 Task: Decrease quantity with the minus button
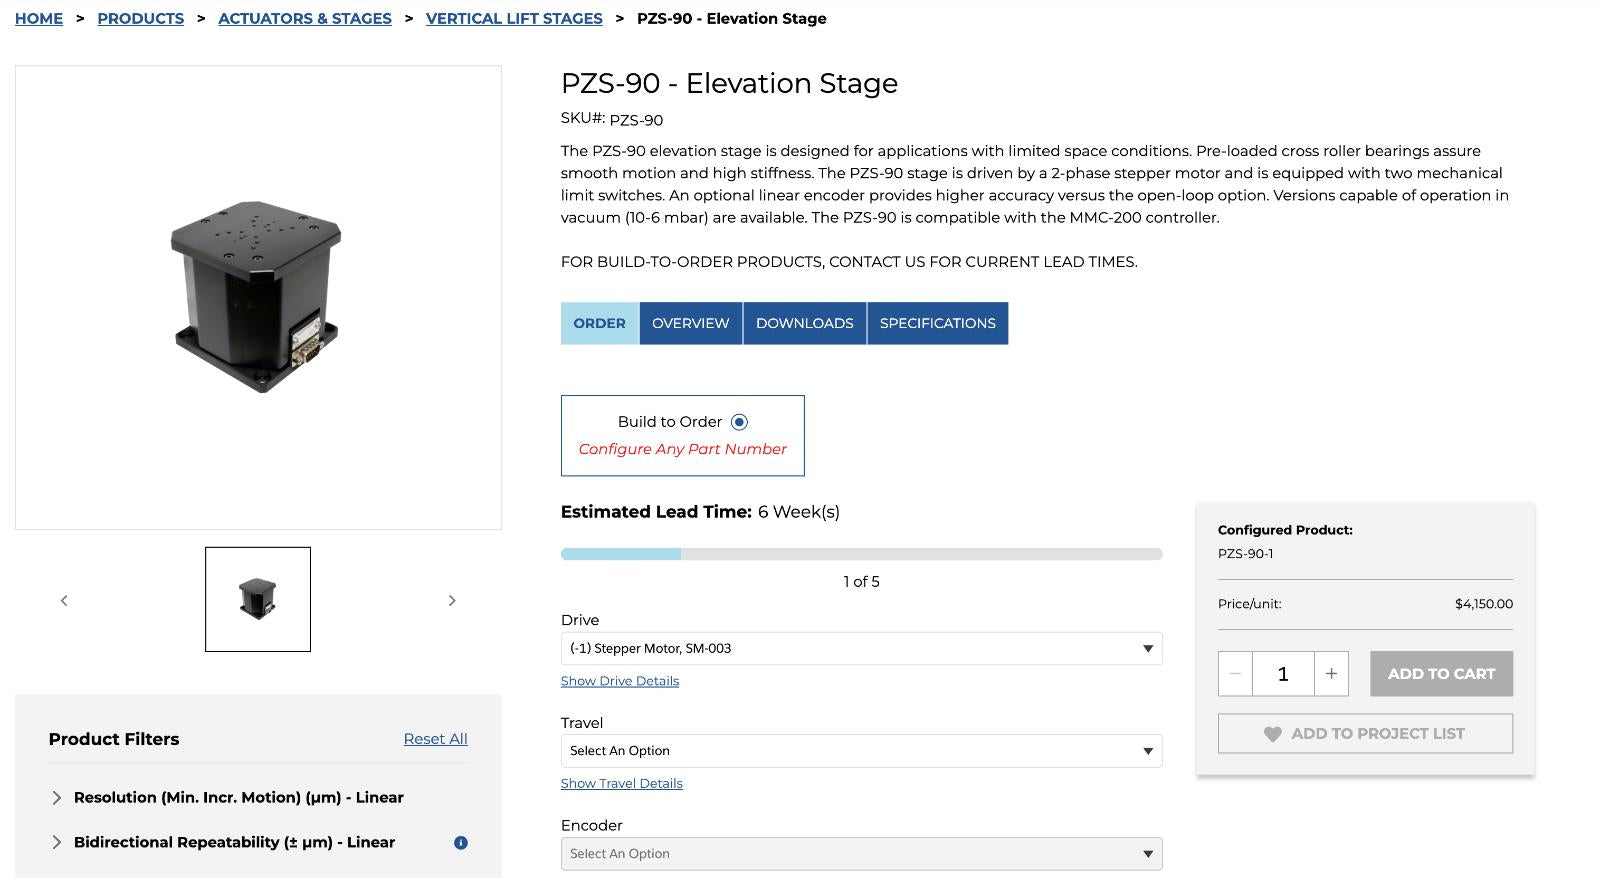1235,674
